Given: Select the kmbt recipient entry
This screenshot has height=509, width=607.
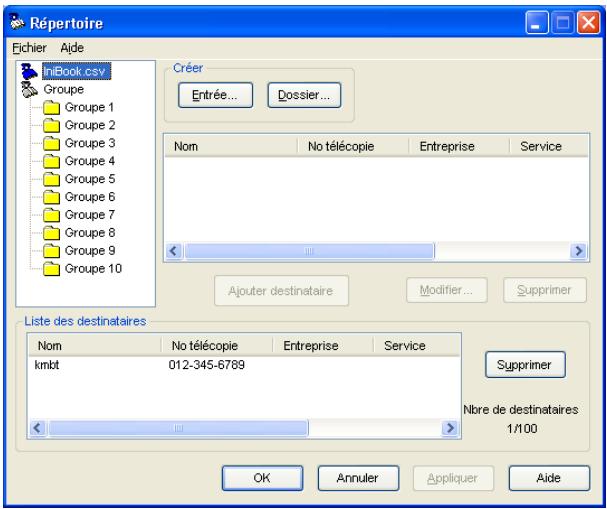Looking at the screenshot, I should tap(47, 365).
